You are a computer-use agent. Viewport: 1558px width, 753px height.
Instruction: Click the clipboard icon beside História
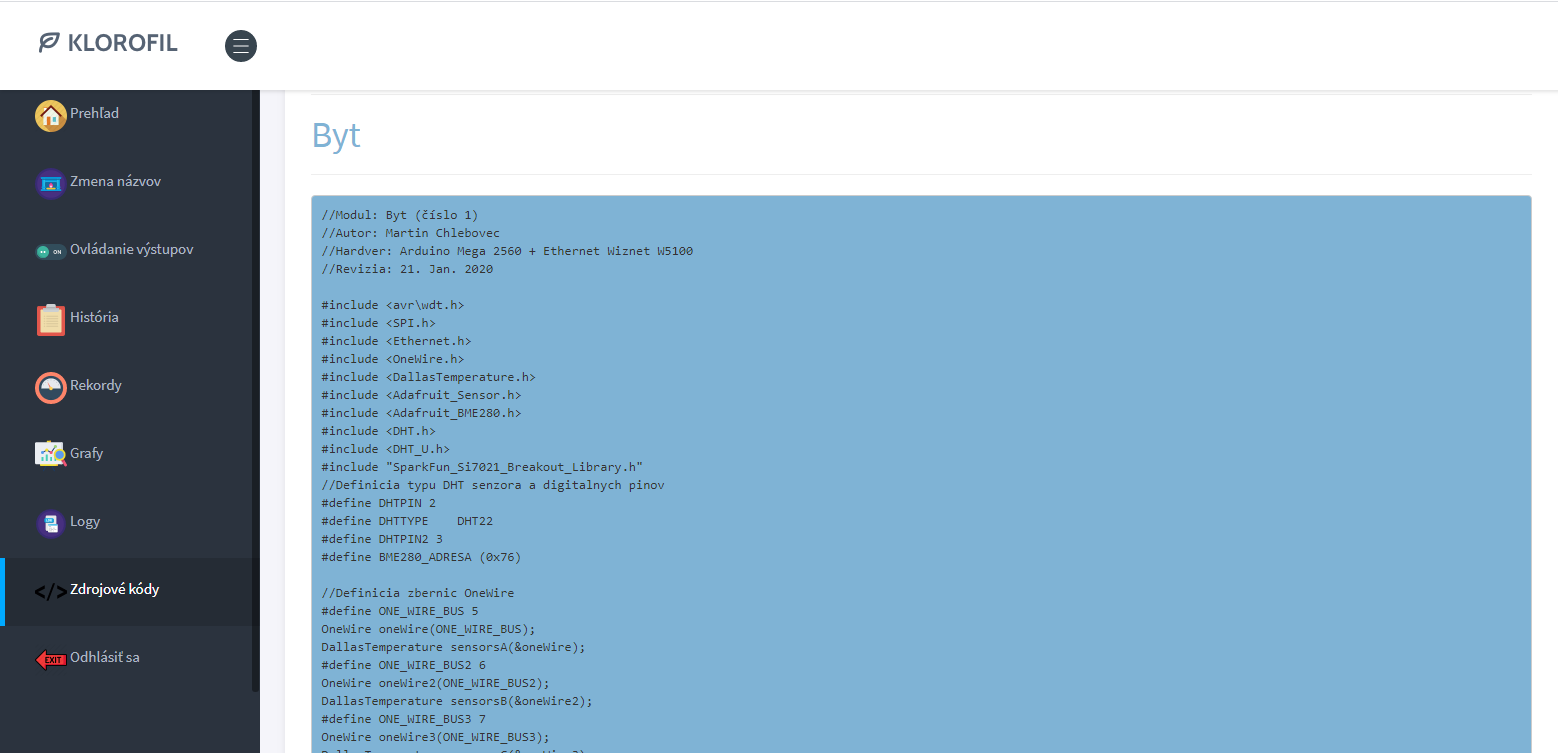pyautogui.click(x=51, y=320)
